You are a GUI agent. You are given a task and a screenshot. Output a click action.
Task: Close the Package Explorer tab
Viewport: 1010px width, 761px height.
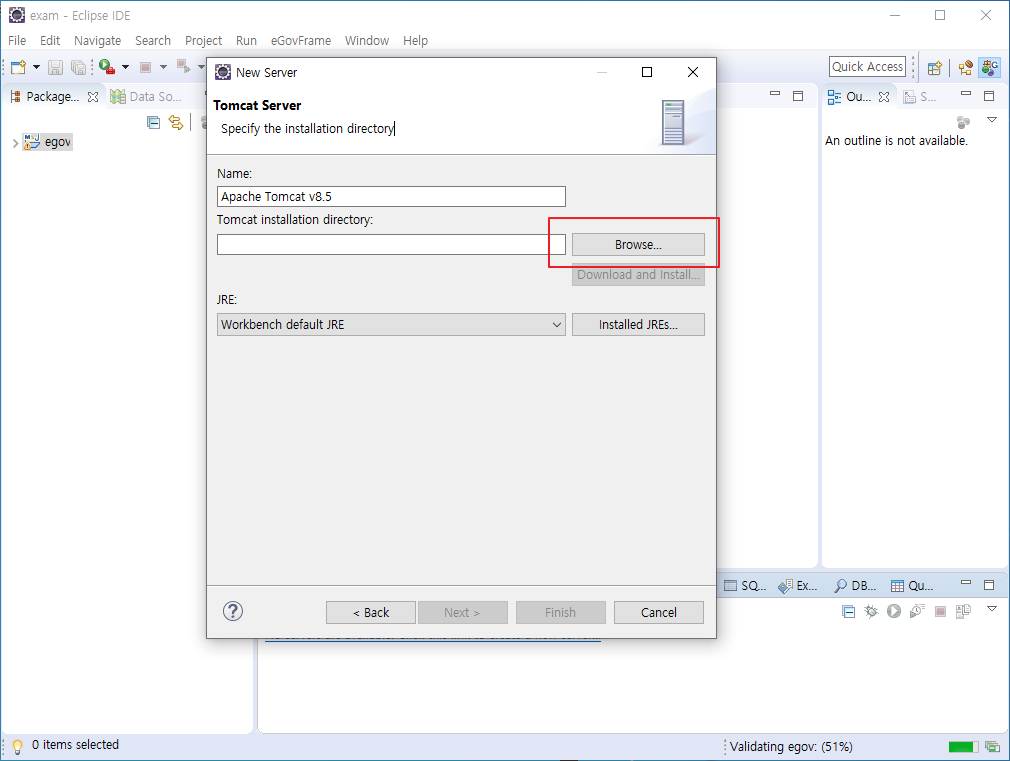click(x=93, y=97)
